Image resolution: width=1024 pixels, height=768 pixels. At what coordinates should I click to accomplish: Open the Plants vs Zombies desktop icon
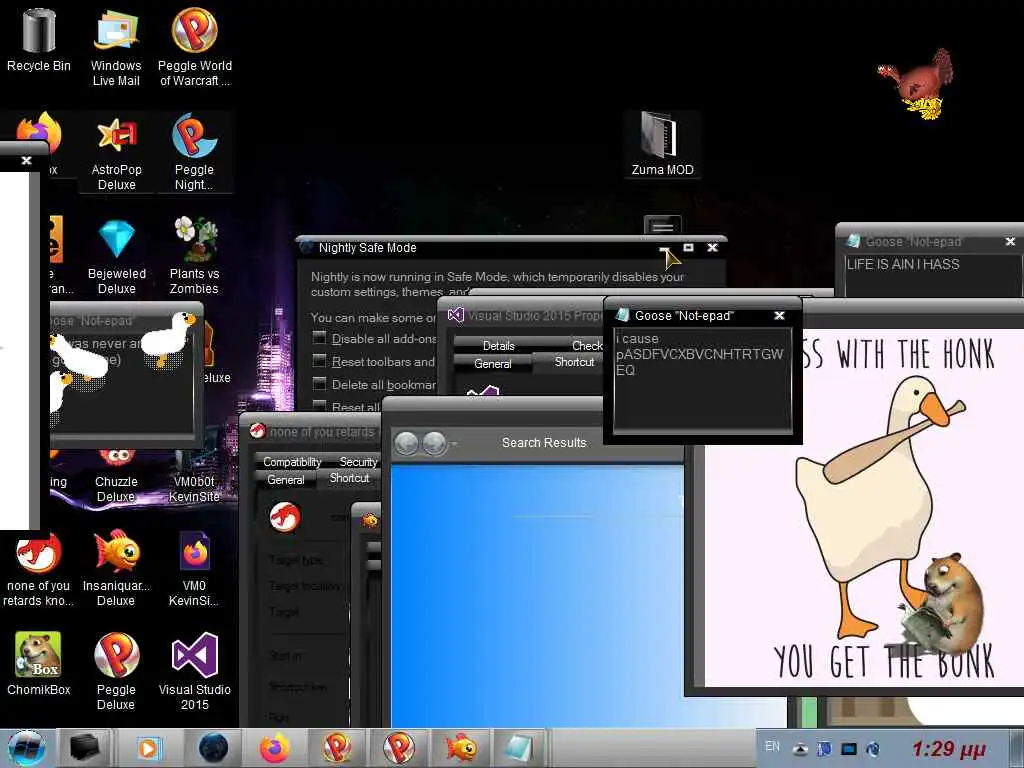pos(195,256)
